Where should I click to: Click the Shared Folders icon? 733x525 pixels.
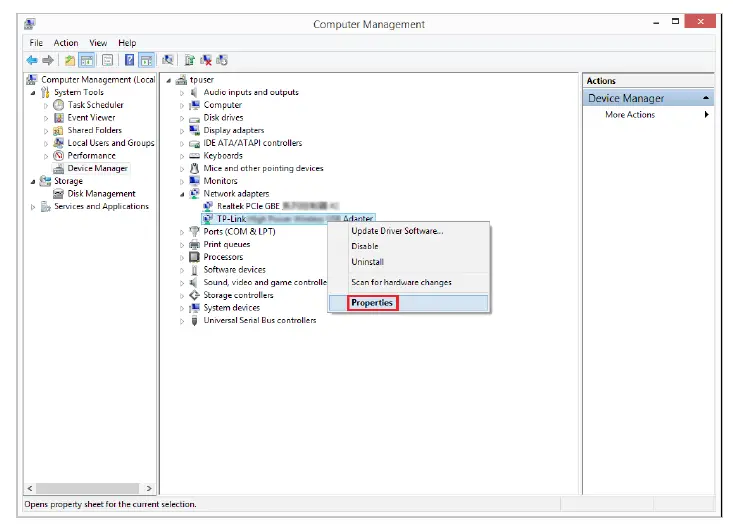tap(58, 130)
